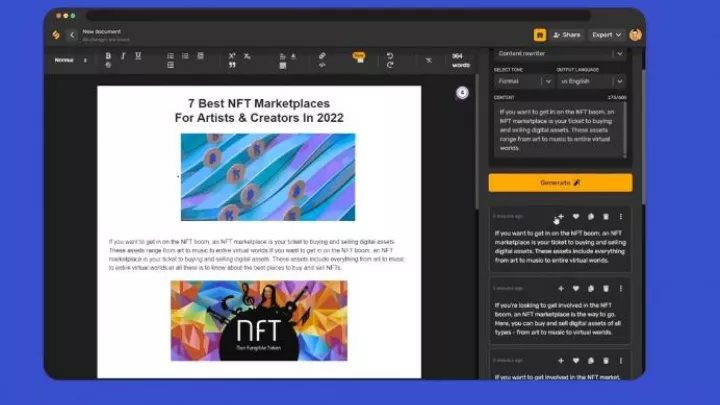Screen dimensions: 720x405
Task: Click the Select Tone label
Action: 508,70
